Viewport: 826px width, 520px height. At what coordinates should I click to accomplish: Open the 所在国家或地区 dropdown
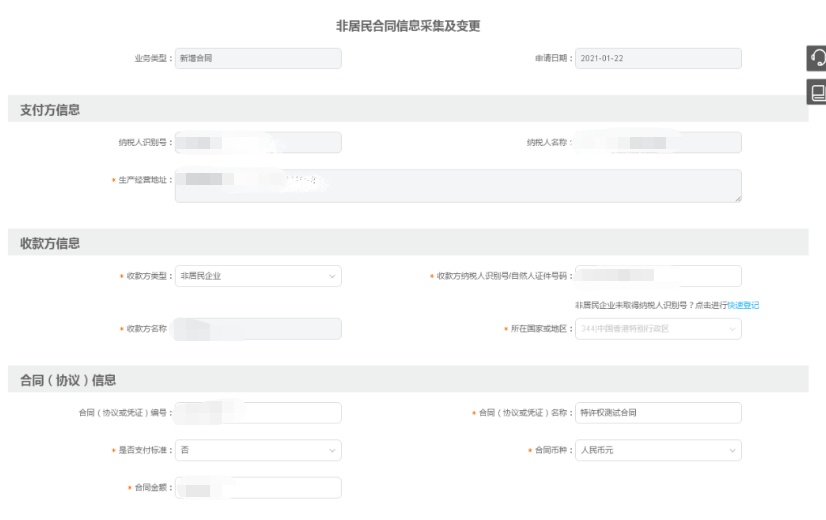click(658, 329)
